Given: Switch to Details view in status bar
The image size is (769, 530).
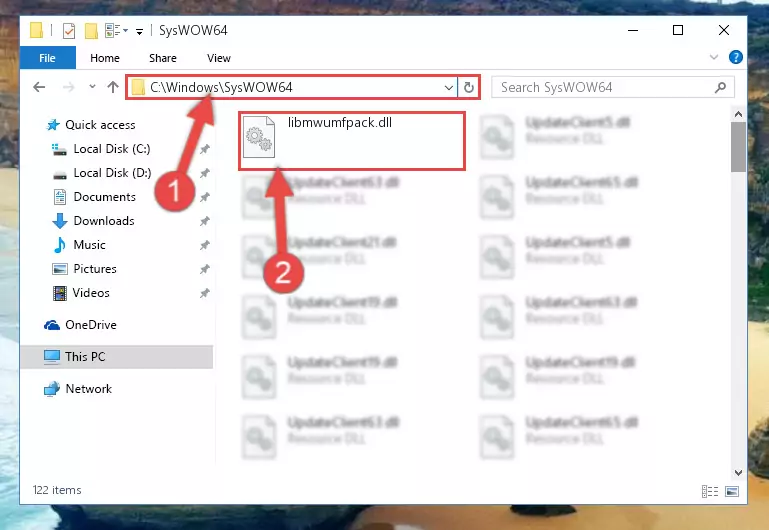Looking at the screenshot, I should pos(710,491).
